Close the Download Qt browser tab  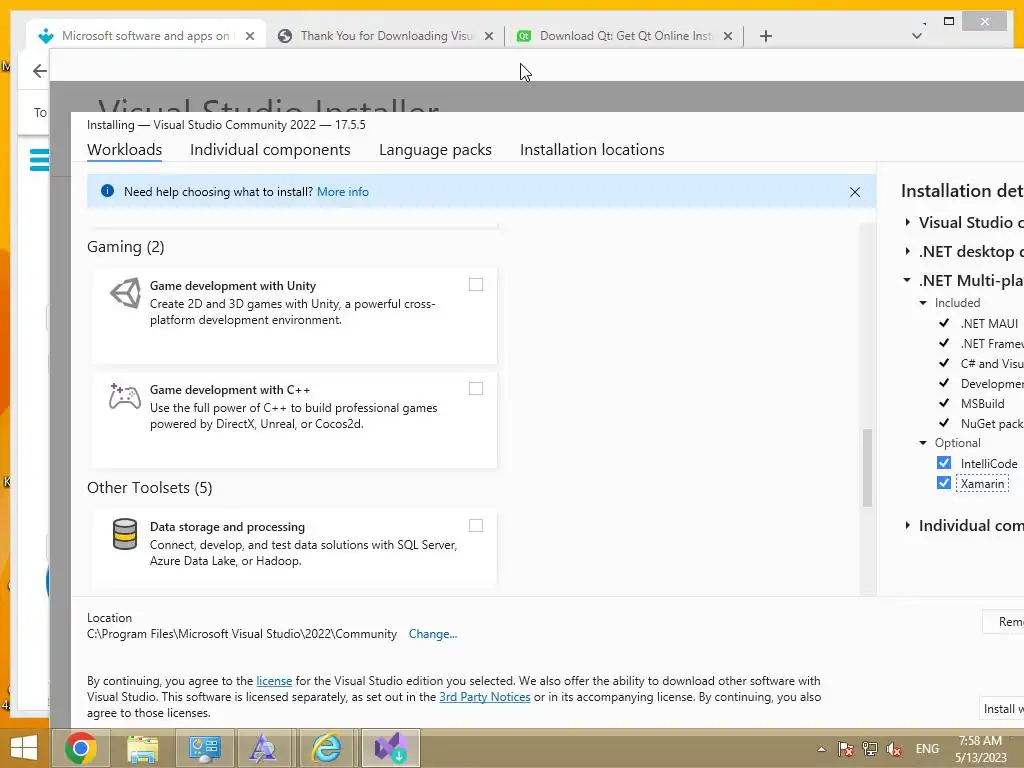coord(728,37)
